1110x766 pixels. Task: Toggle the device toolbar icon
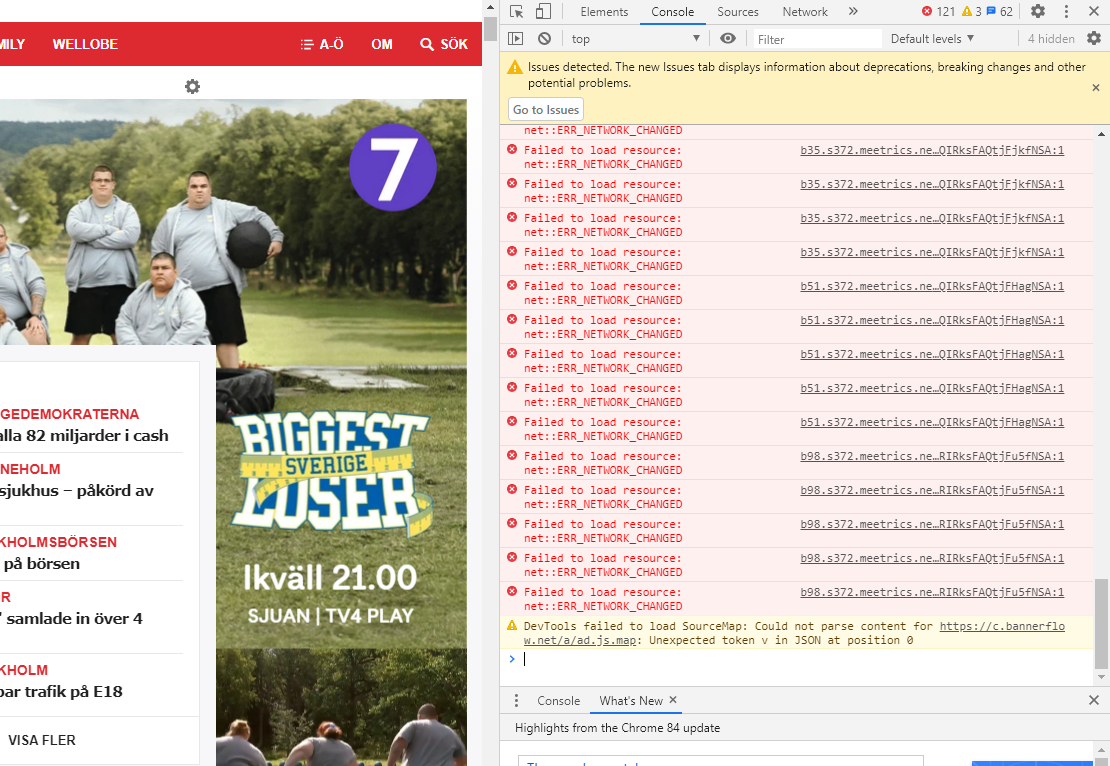(543, 12)
